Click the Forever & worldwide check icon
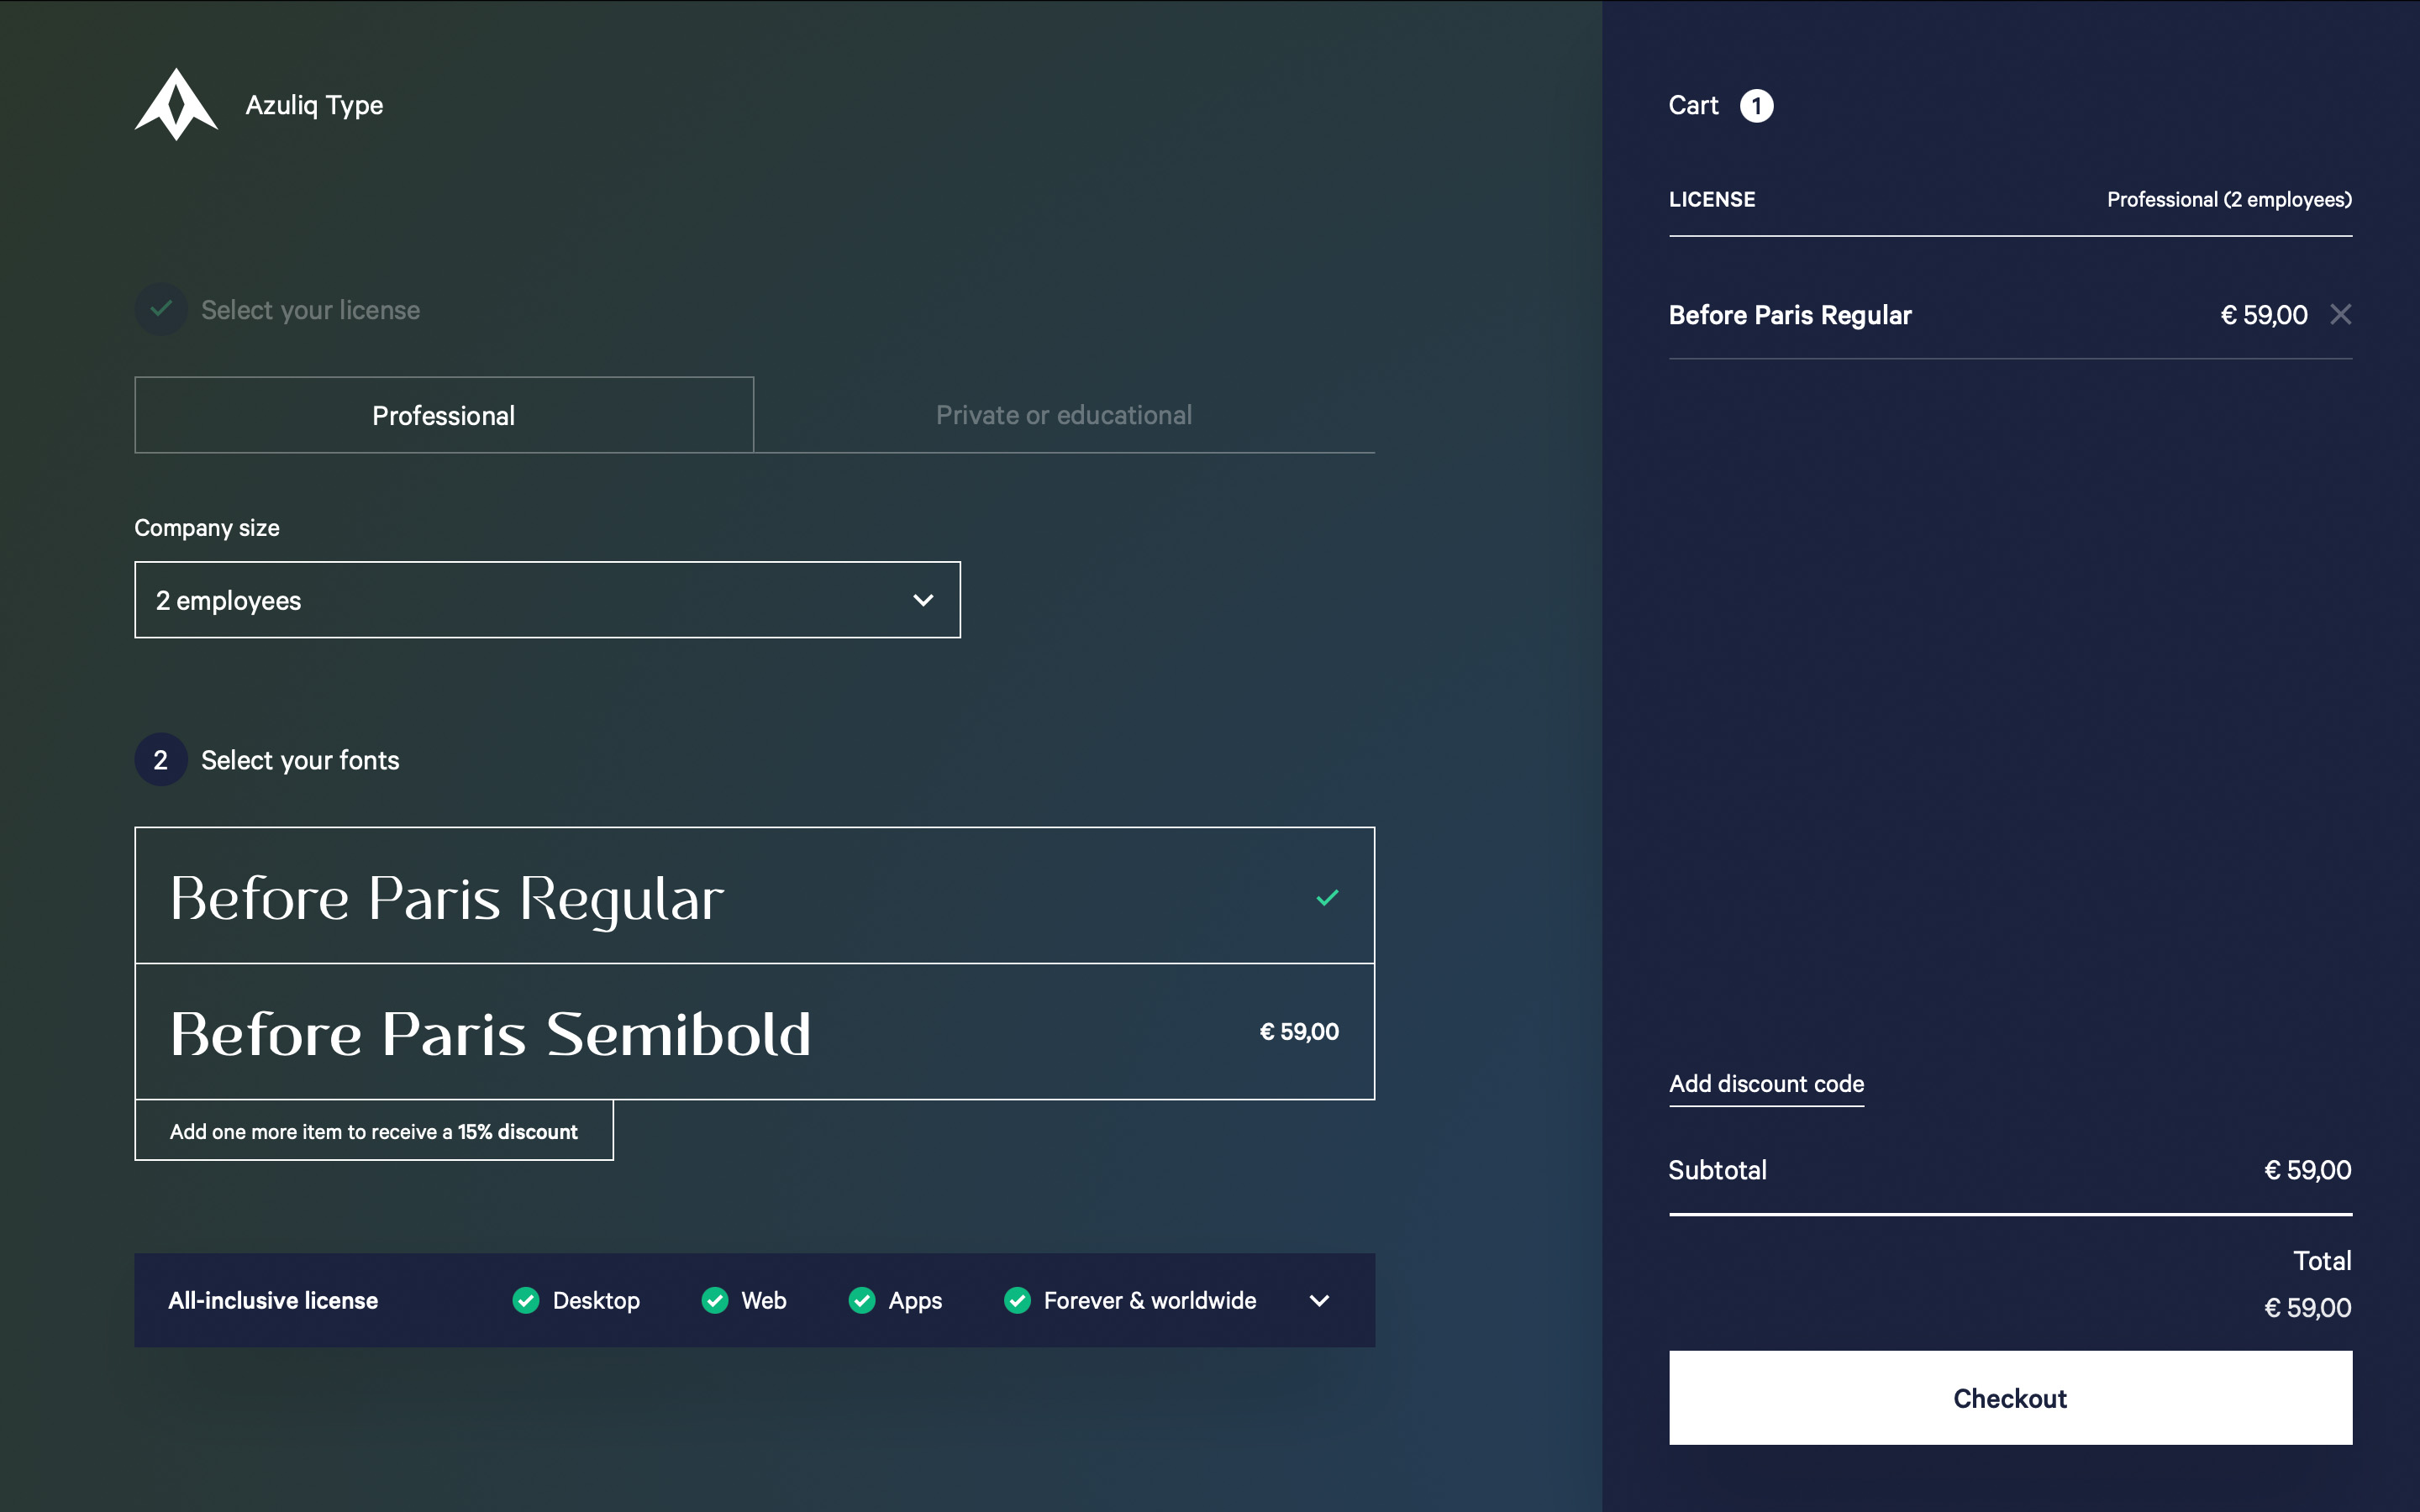 [x=1017, y=1300]
